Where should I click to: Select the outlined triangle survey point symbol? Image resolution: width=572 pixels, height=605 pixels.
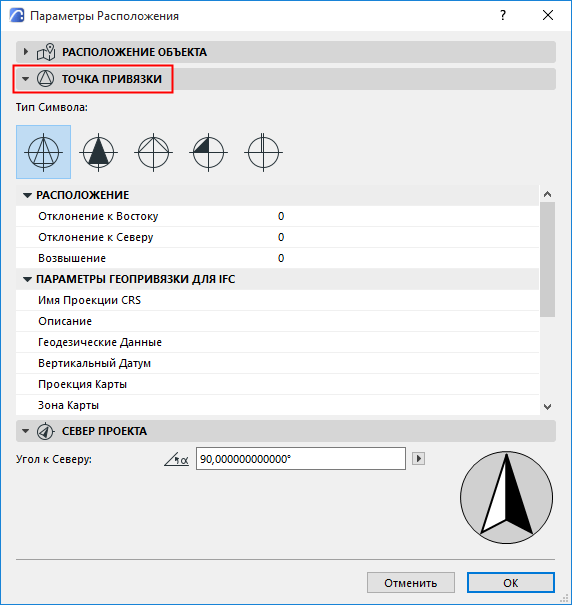(x=44, y=152)
